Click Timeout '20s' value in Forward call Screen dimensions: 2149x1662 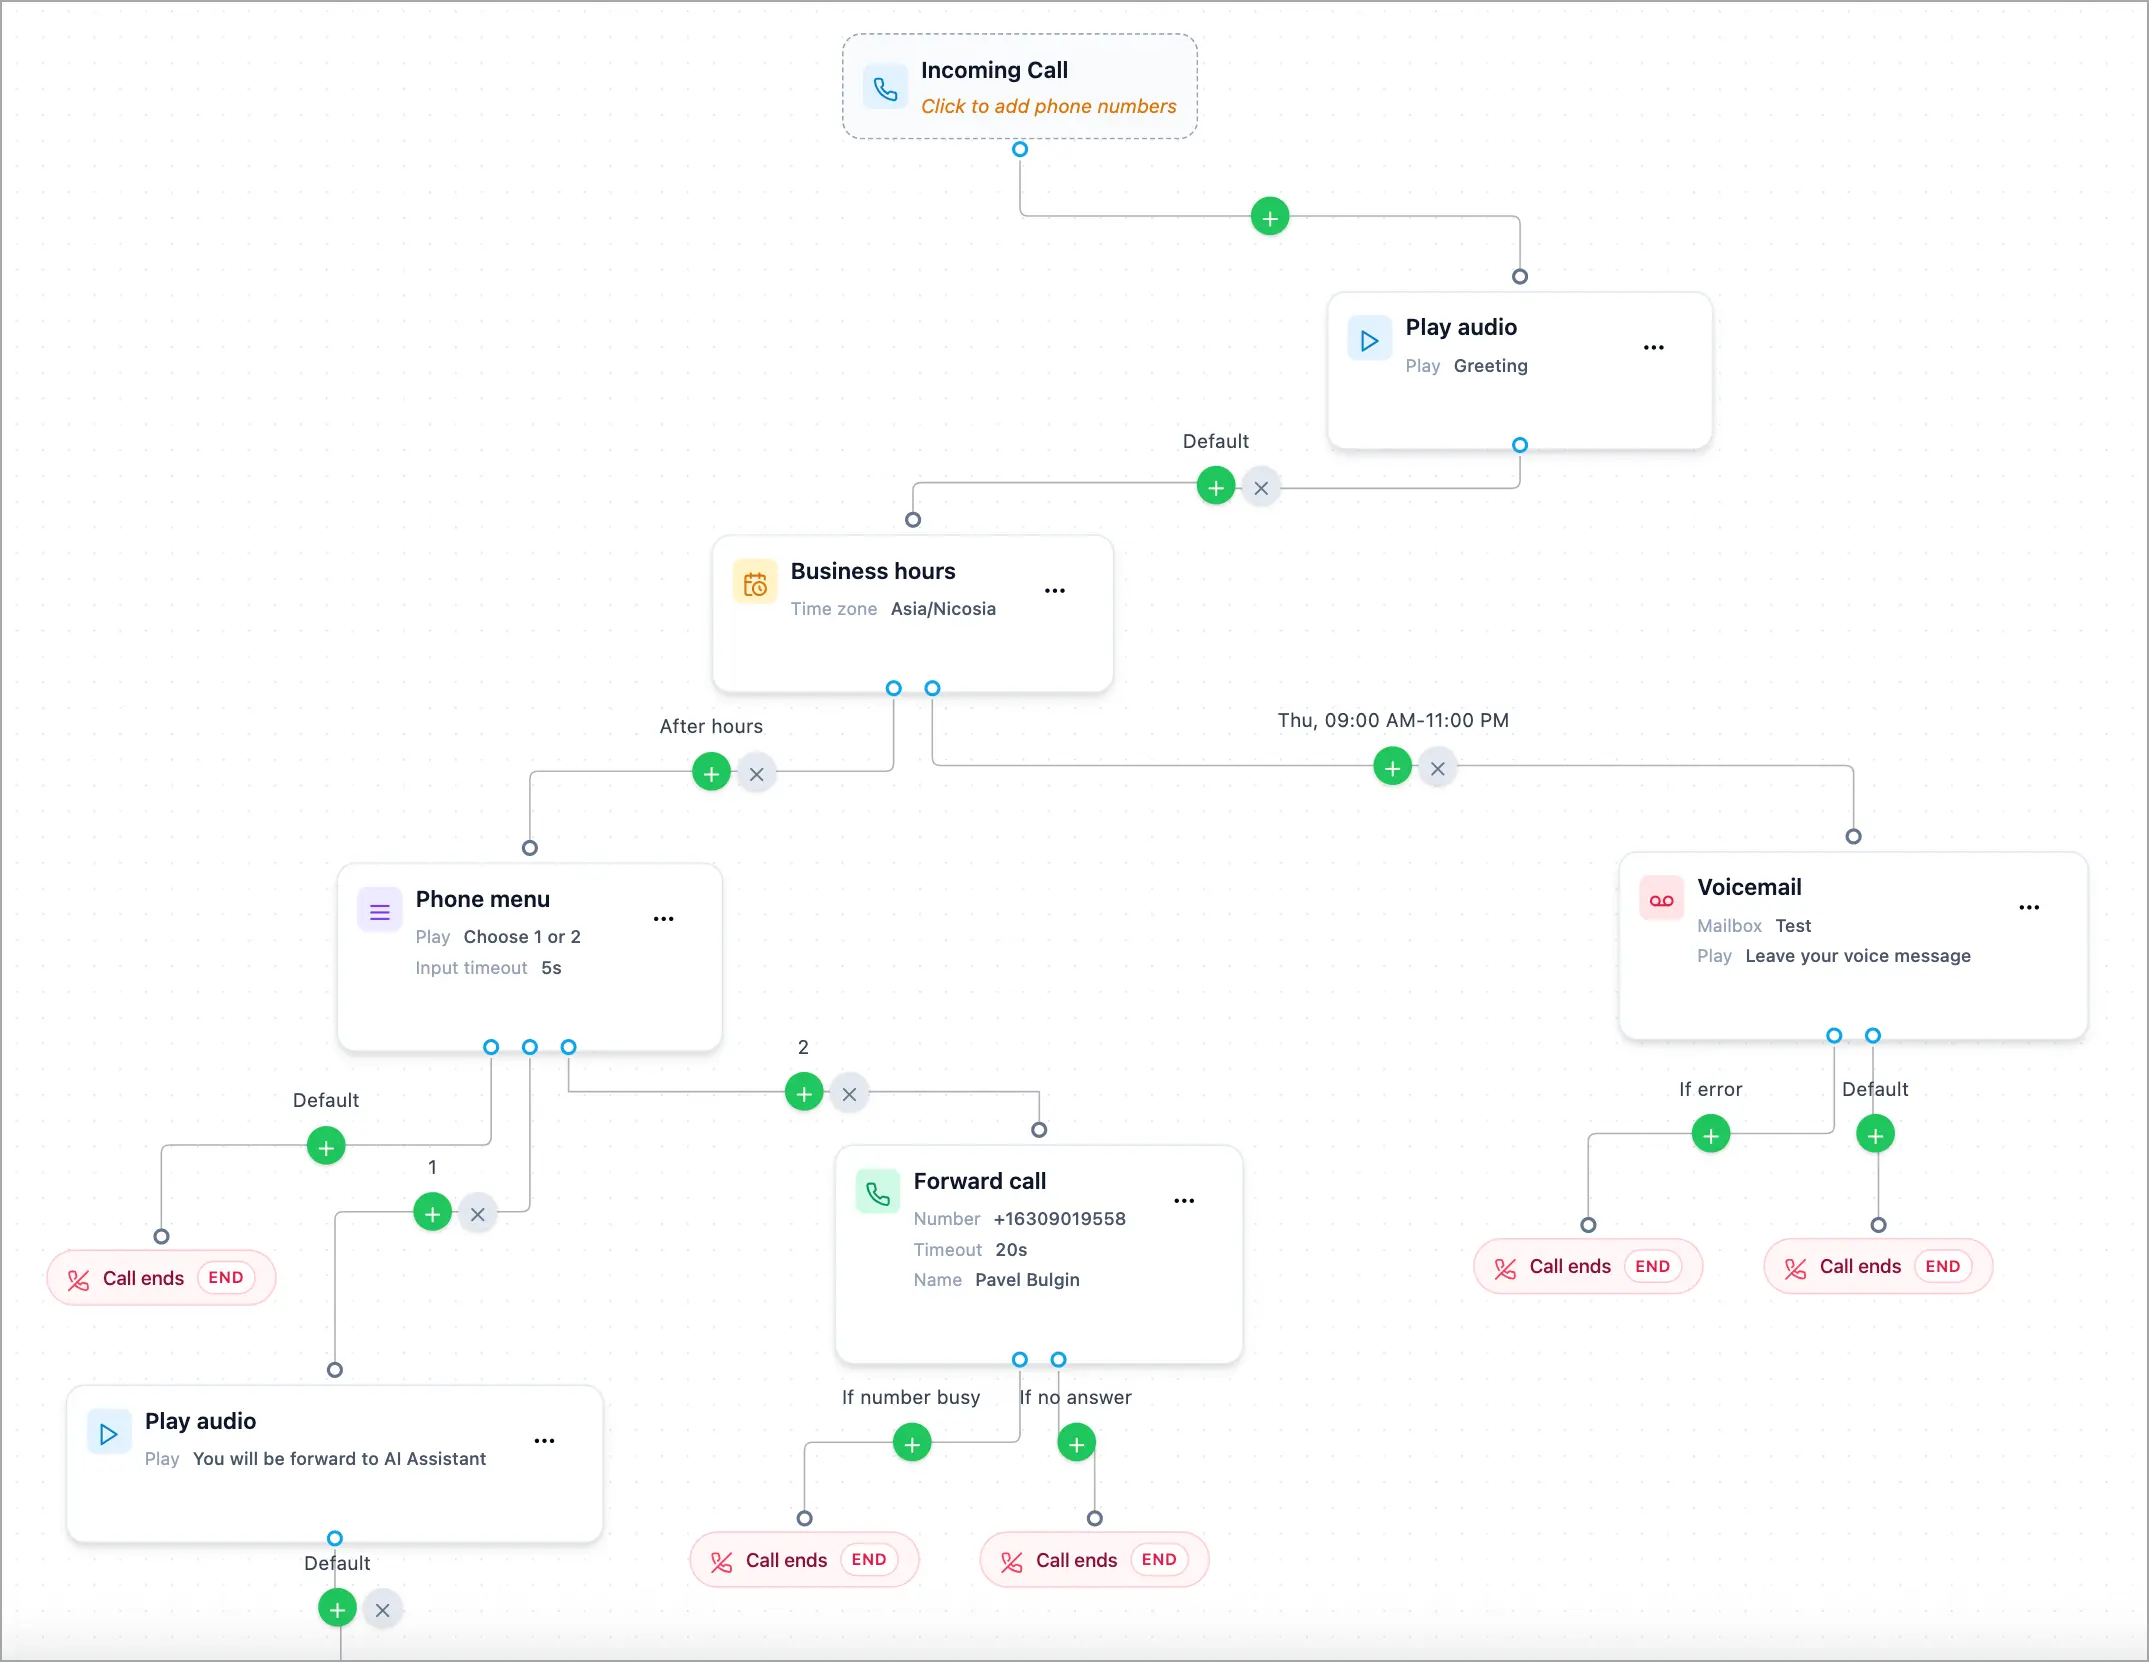1011,1250
